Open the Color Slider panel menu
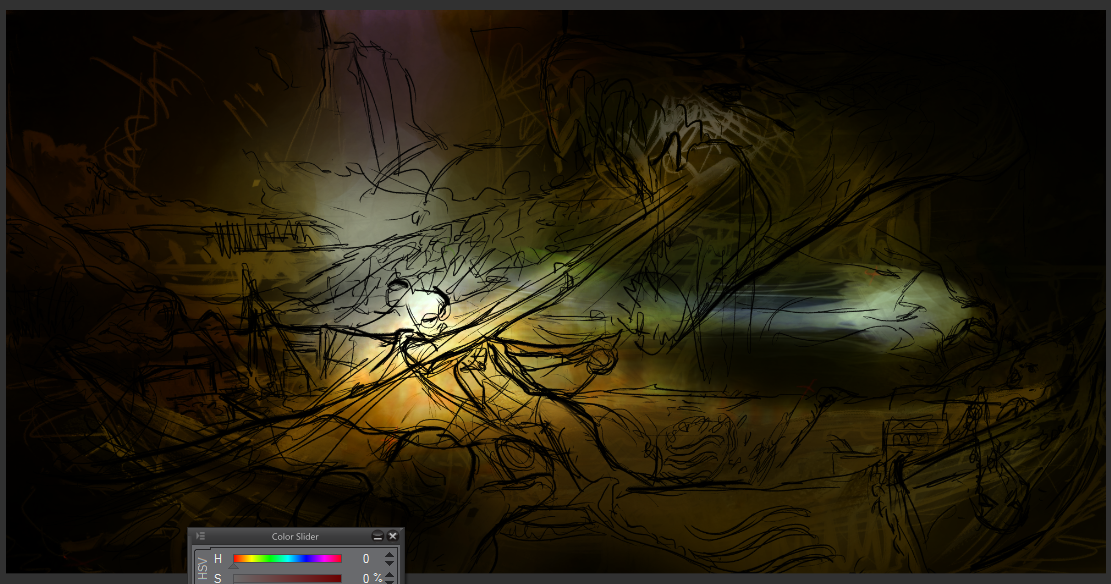This screenshot has width=1111, height=584. 201,537
